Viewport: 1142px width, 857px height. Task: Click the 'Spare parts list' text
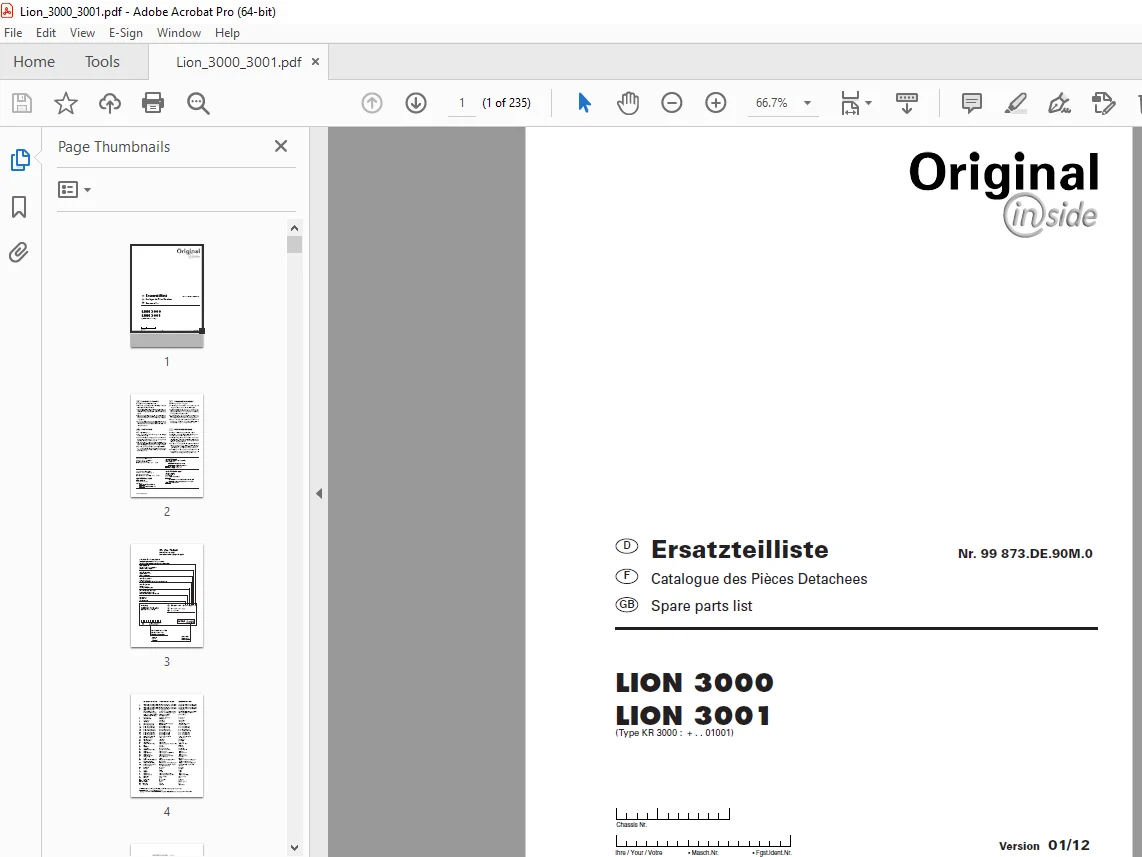tap(701, 606)
